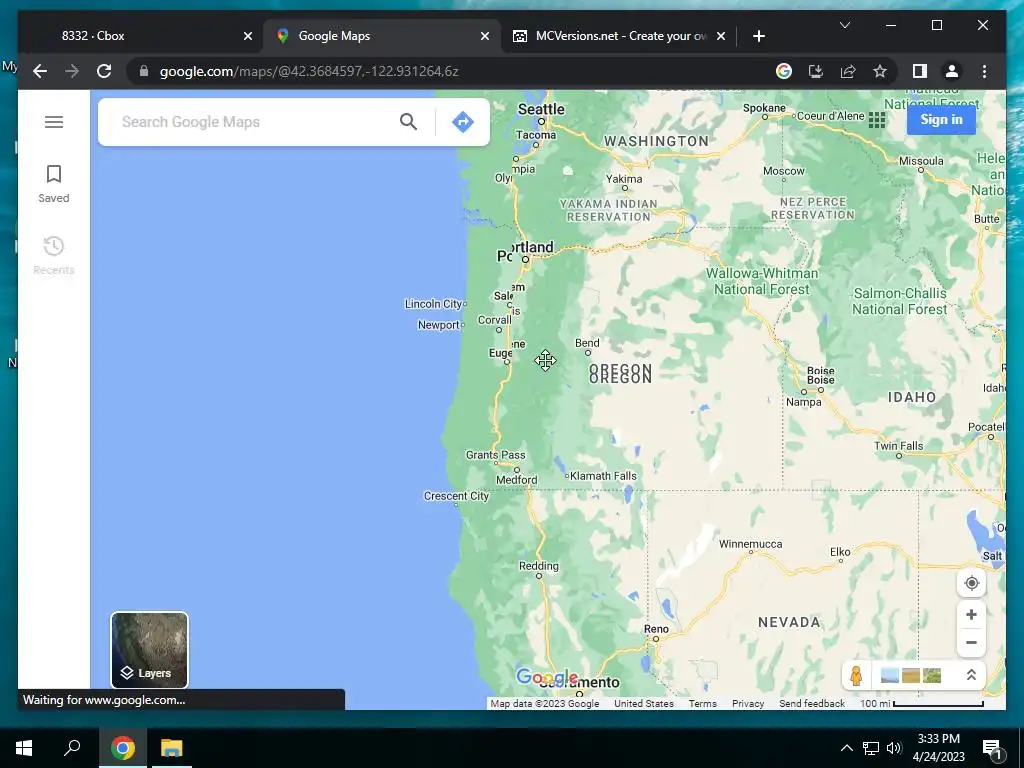Click the United States link
This screenshot has width=1024, height=768.
click(643, 703)
